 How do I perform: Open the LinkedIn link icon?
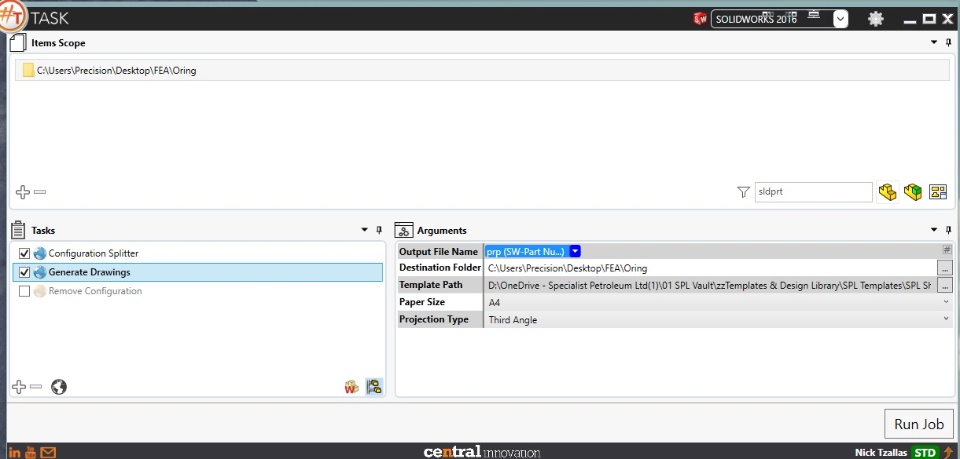[15, 453]
